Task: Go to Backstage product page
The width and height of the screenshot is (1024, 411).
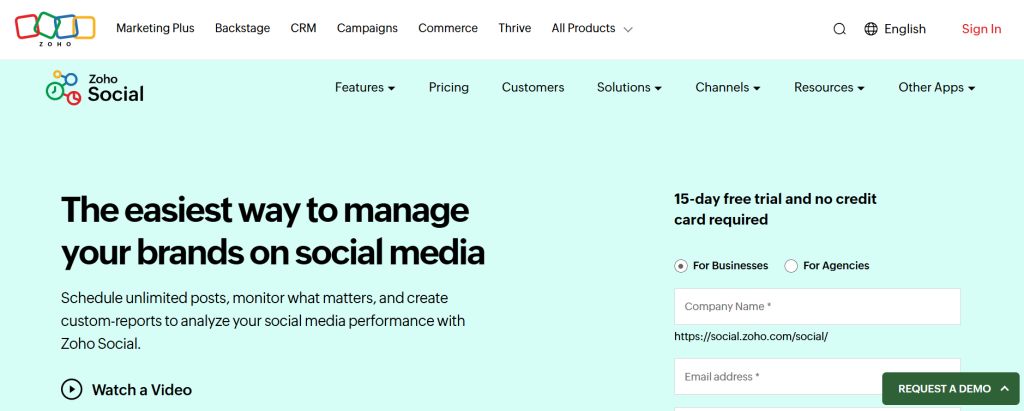Action: [x=242, y=28]
